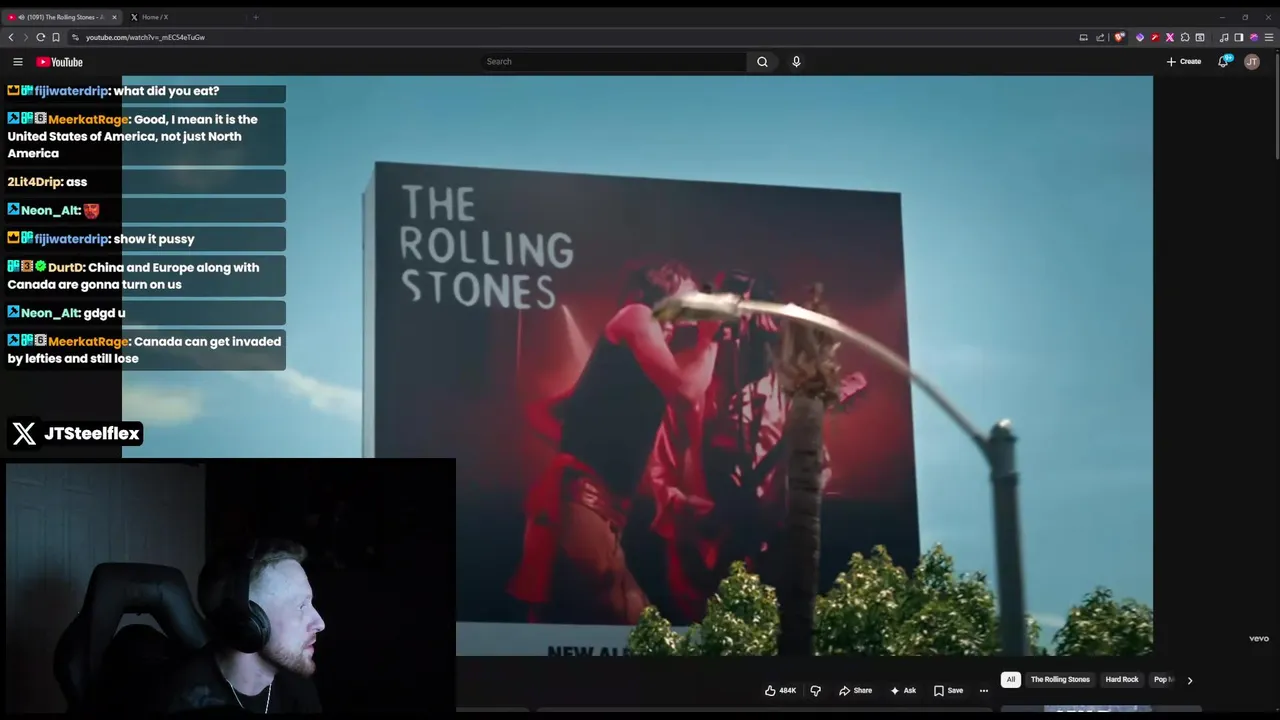1280x720 pixels.
Task: Like the video with the thumbs-up 484K button
Action: point(780,690)
